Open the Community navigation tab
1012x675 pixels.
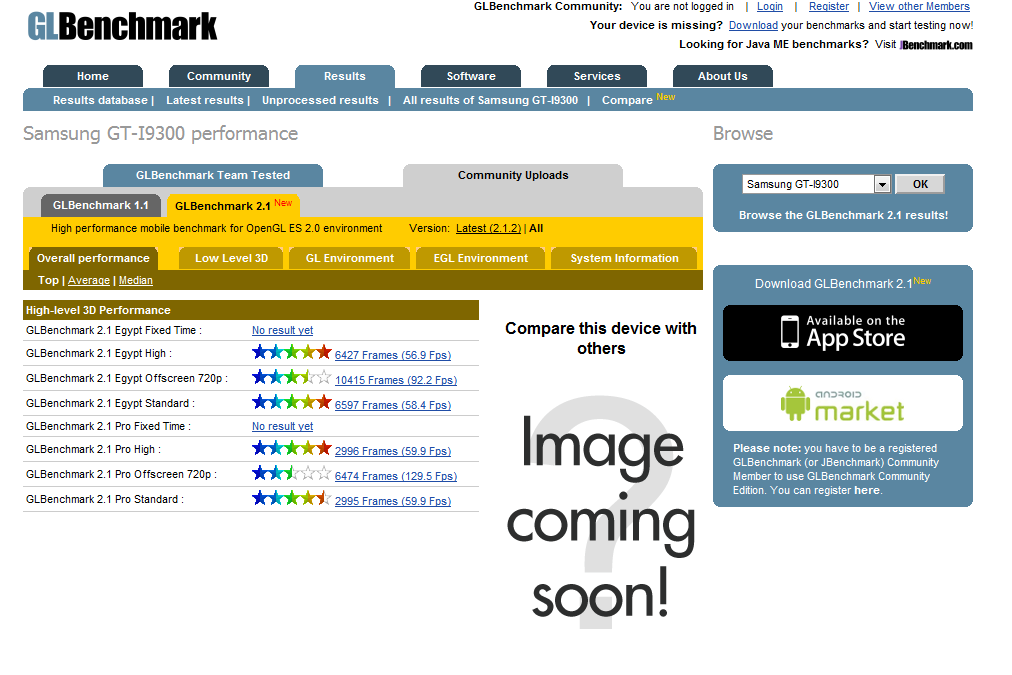click(219, 76)
